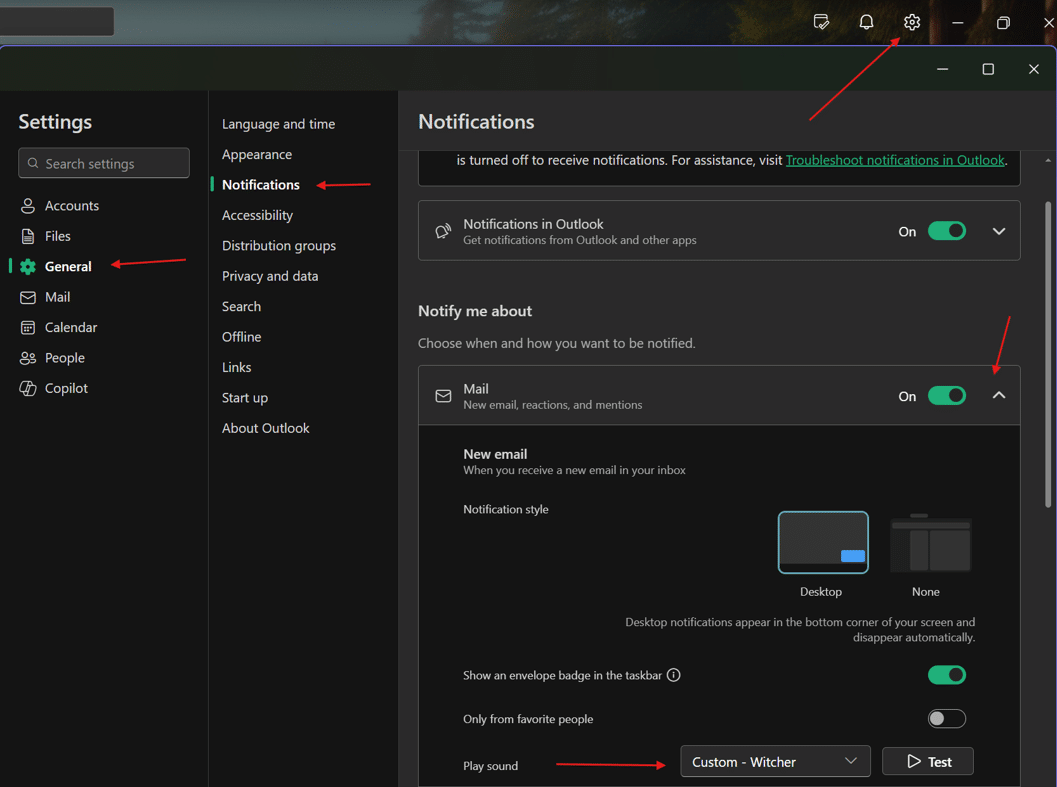Click the scrollbar up arrow
This screenshot has width=1057, height=787.
[x=1048, y=161]
